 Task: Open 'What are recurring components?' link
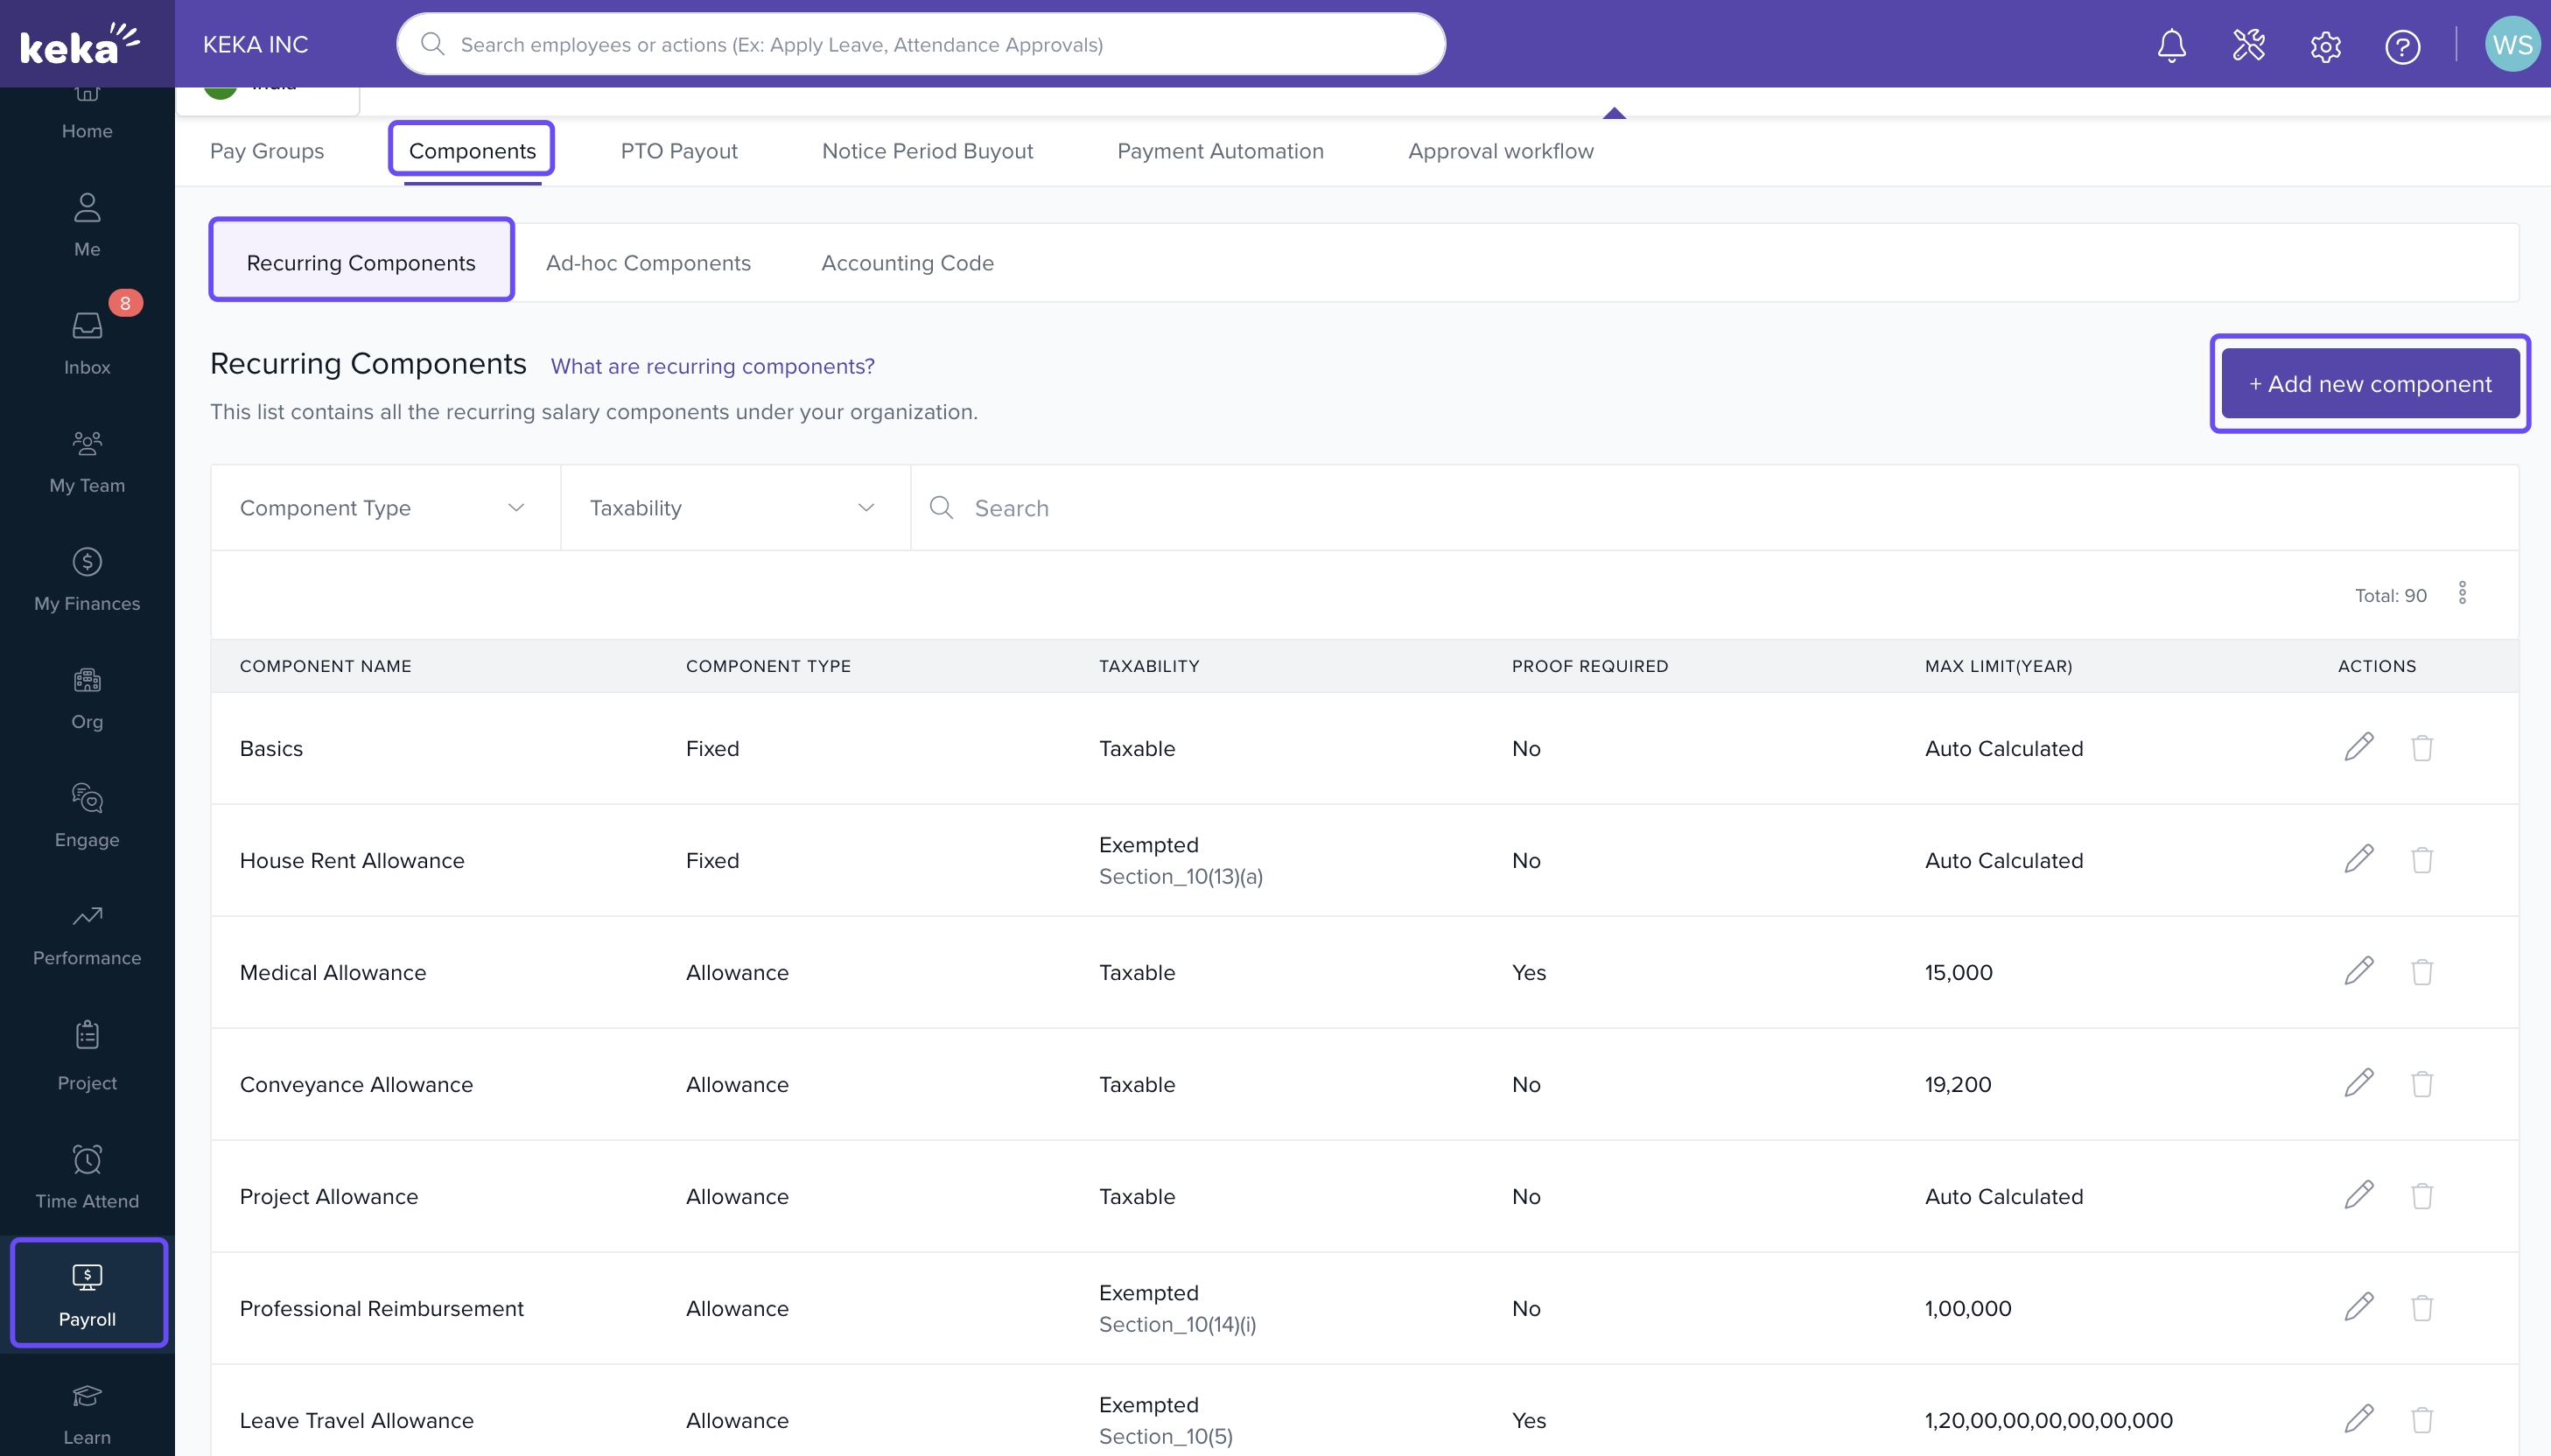[x=712, y=366]
